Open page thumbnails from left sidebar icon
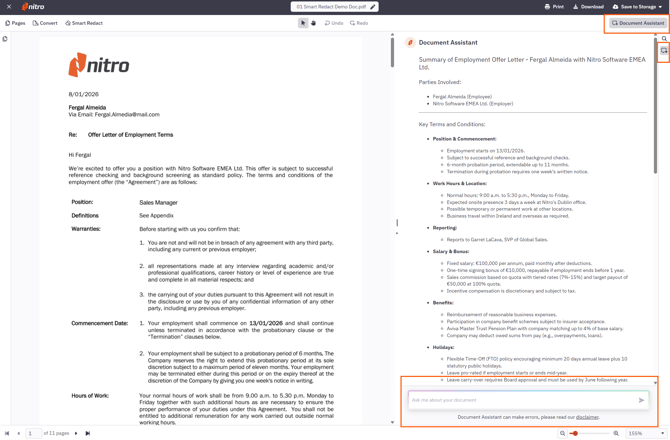The image size is (670, 440). pos(5,39)
